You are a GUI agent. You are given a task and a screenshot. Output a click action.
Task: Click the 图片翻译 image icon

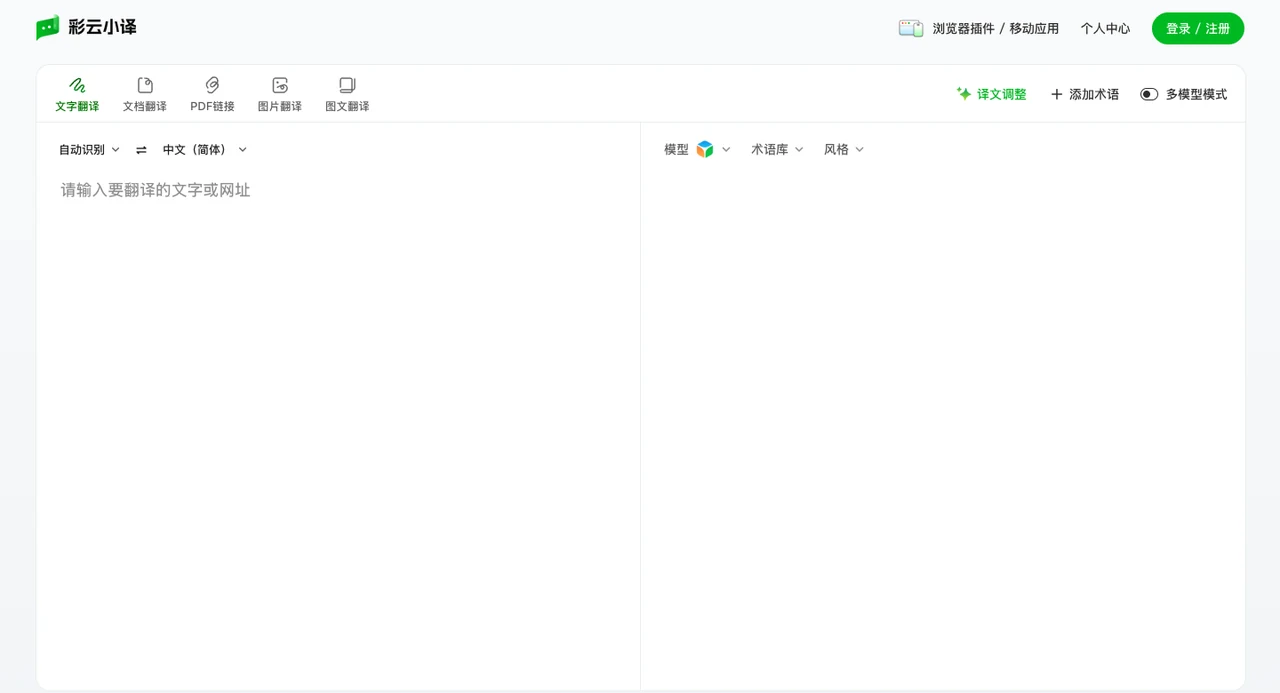tap(280, 85)
